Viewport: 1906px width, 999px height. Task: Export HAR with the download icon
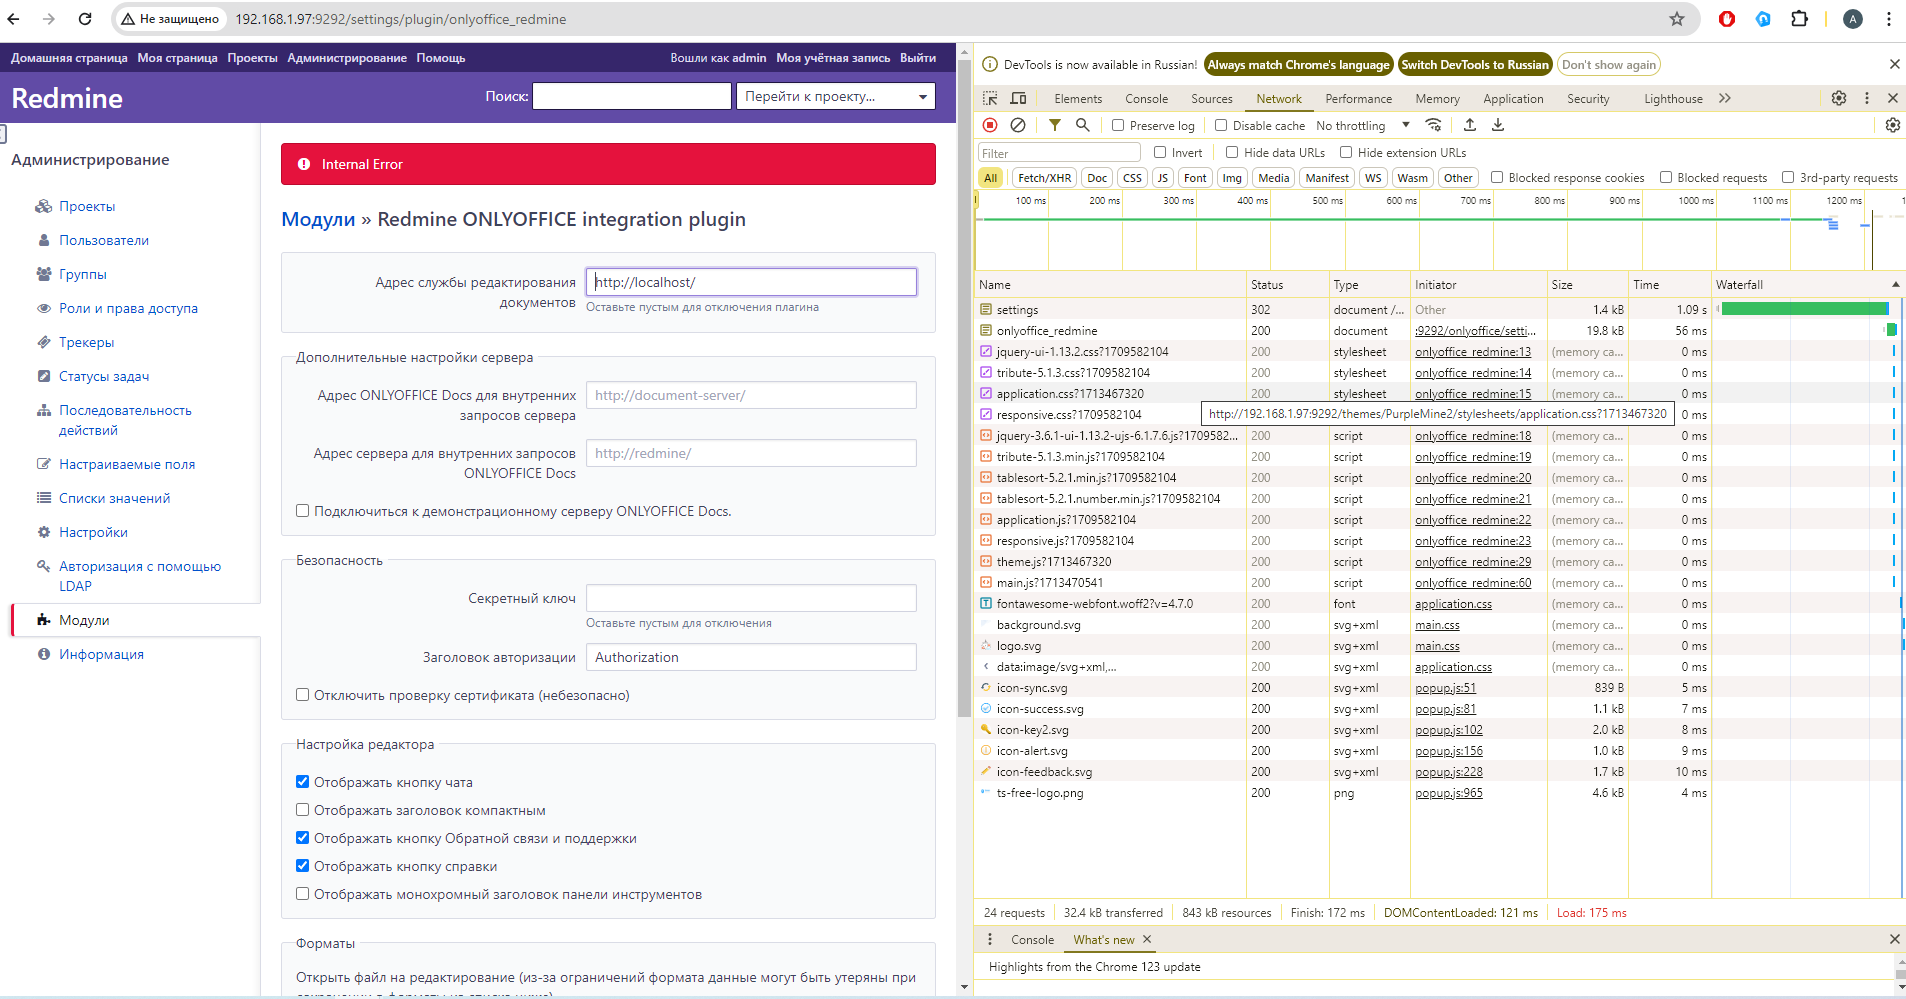click(x=1498, y=125)
